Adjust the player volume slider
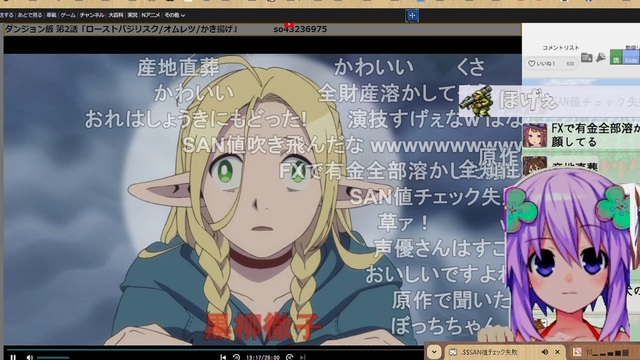The height and width of the screenshot is (360, 640). (x=53, y=358)
